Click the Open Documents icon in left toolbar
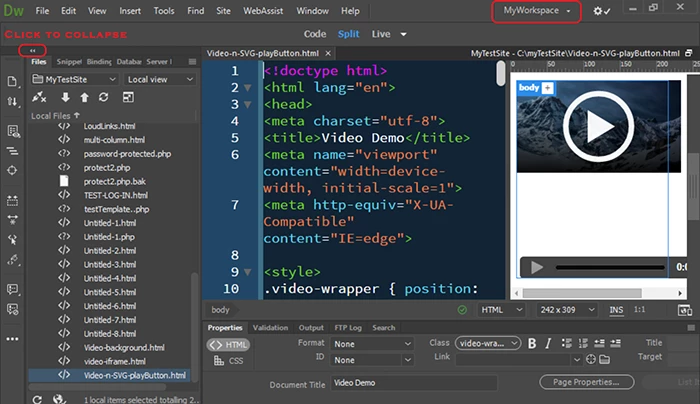700x404 pixels. click(12, 81)
